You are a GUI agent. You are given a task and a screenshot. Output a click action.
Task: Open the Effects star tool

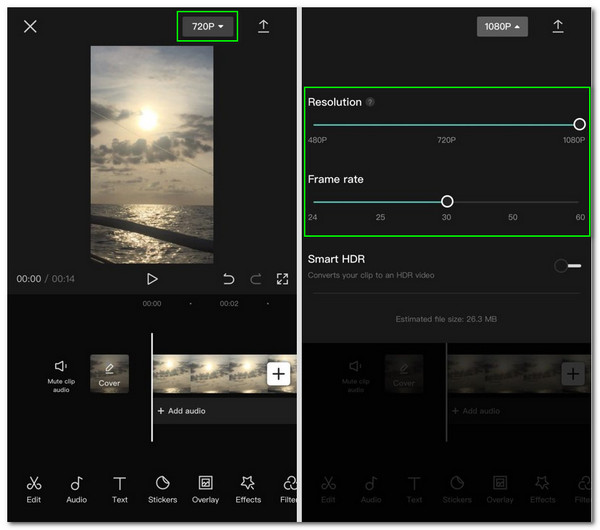248,488
